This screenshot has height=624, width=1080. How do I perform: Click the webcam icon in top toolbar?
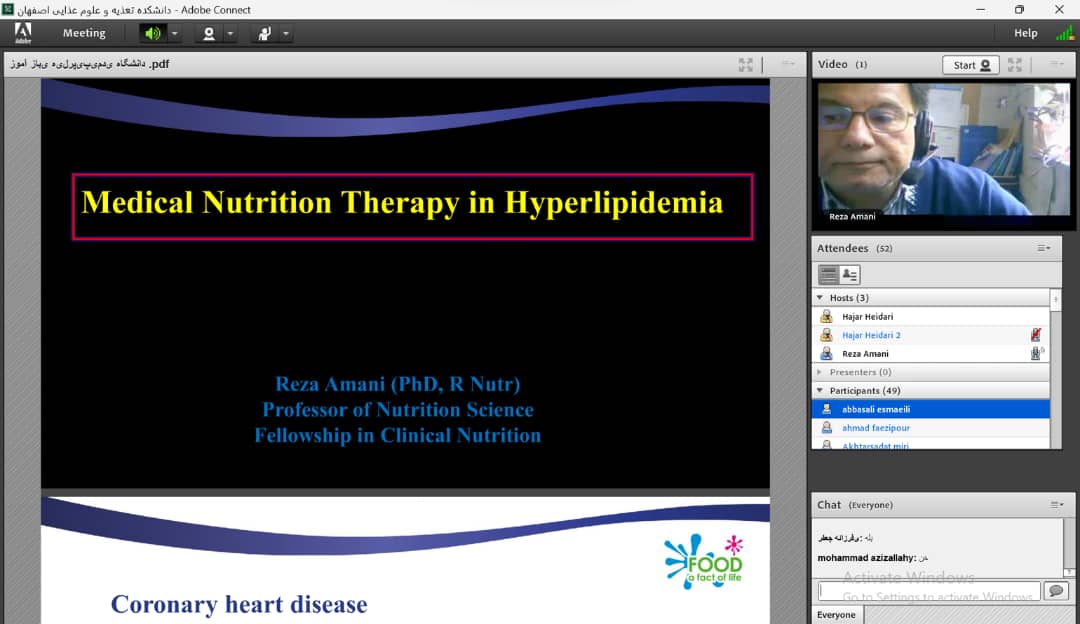coord(209,33)
